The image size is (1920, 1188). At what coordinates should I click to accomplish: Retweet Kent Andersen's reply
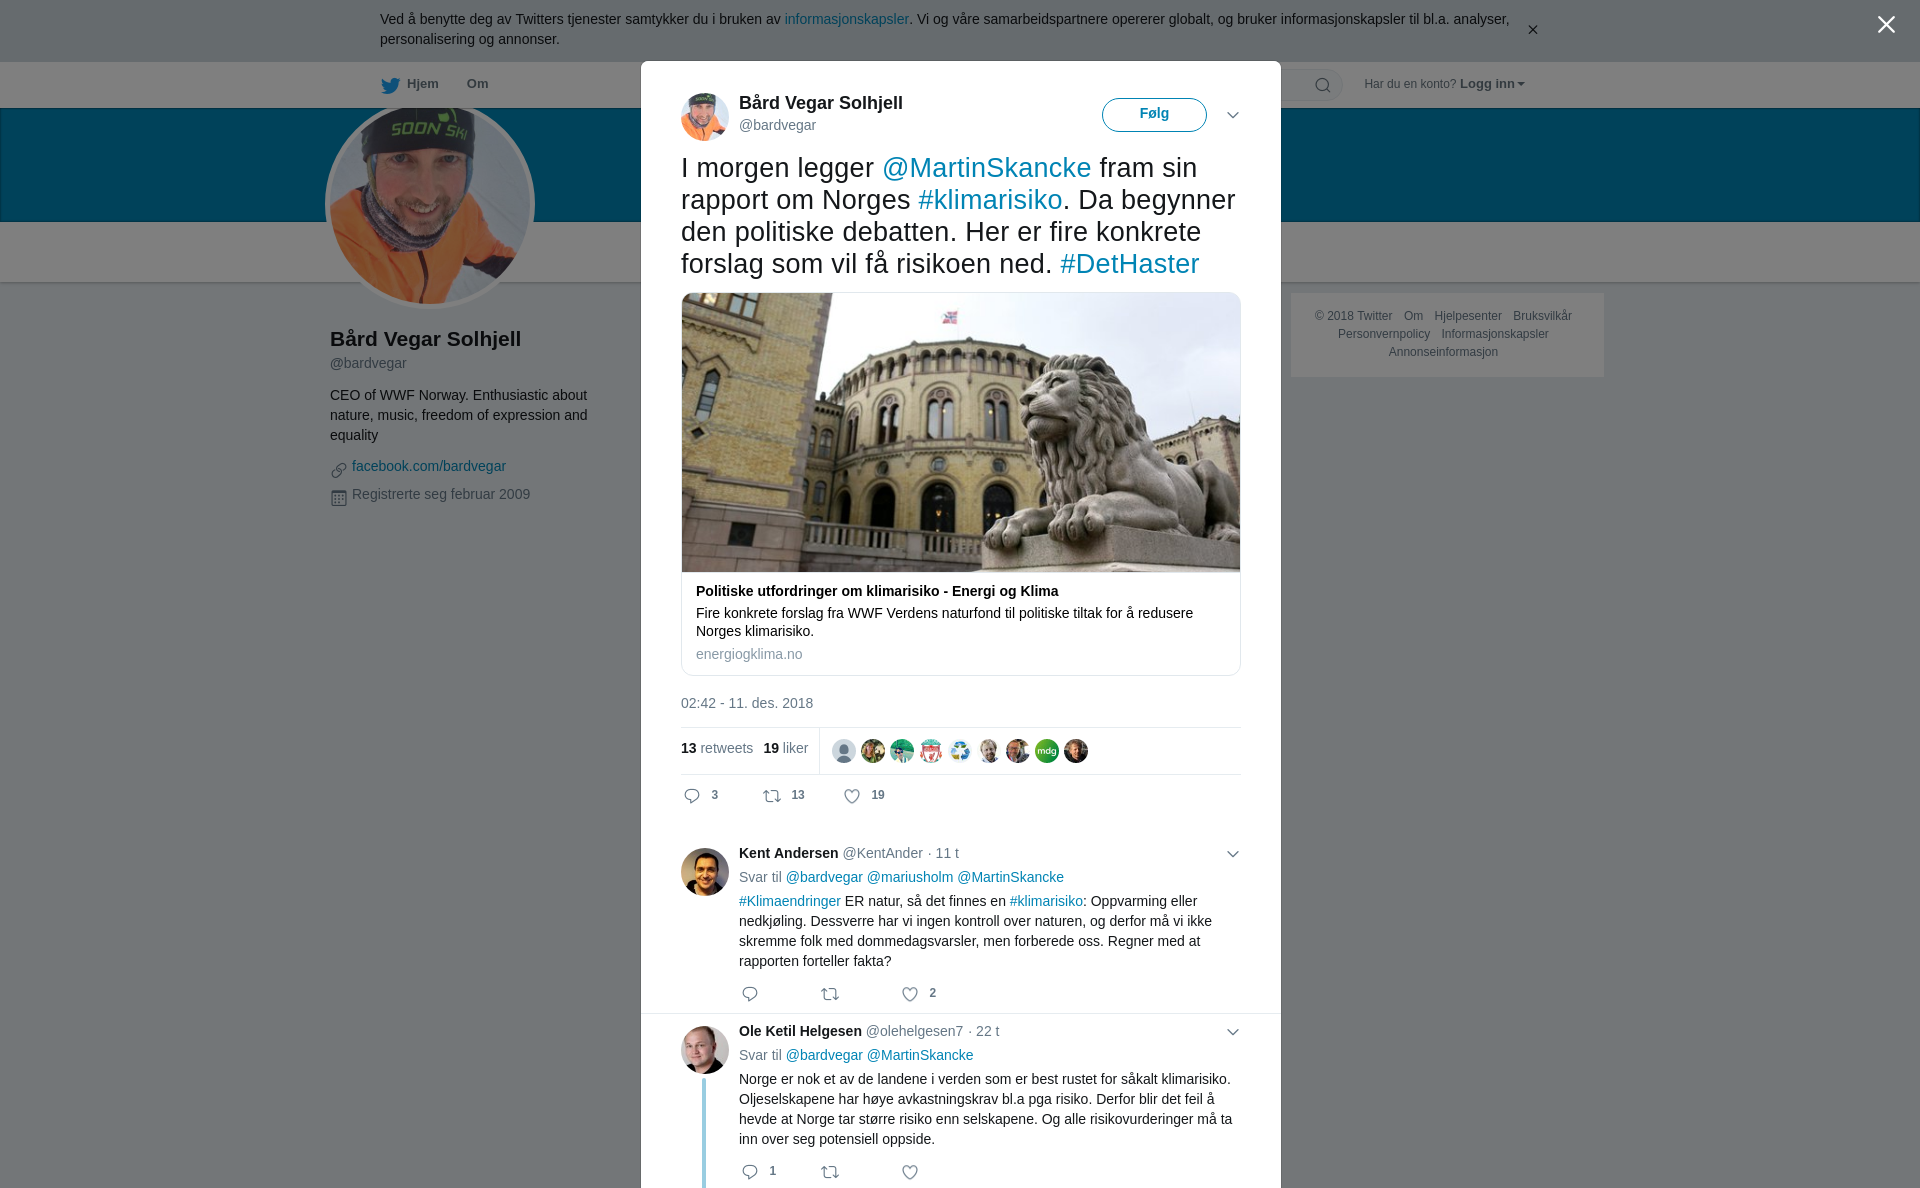tap(830, 994)
